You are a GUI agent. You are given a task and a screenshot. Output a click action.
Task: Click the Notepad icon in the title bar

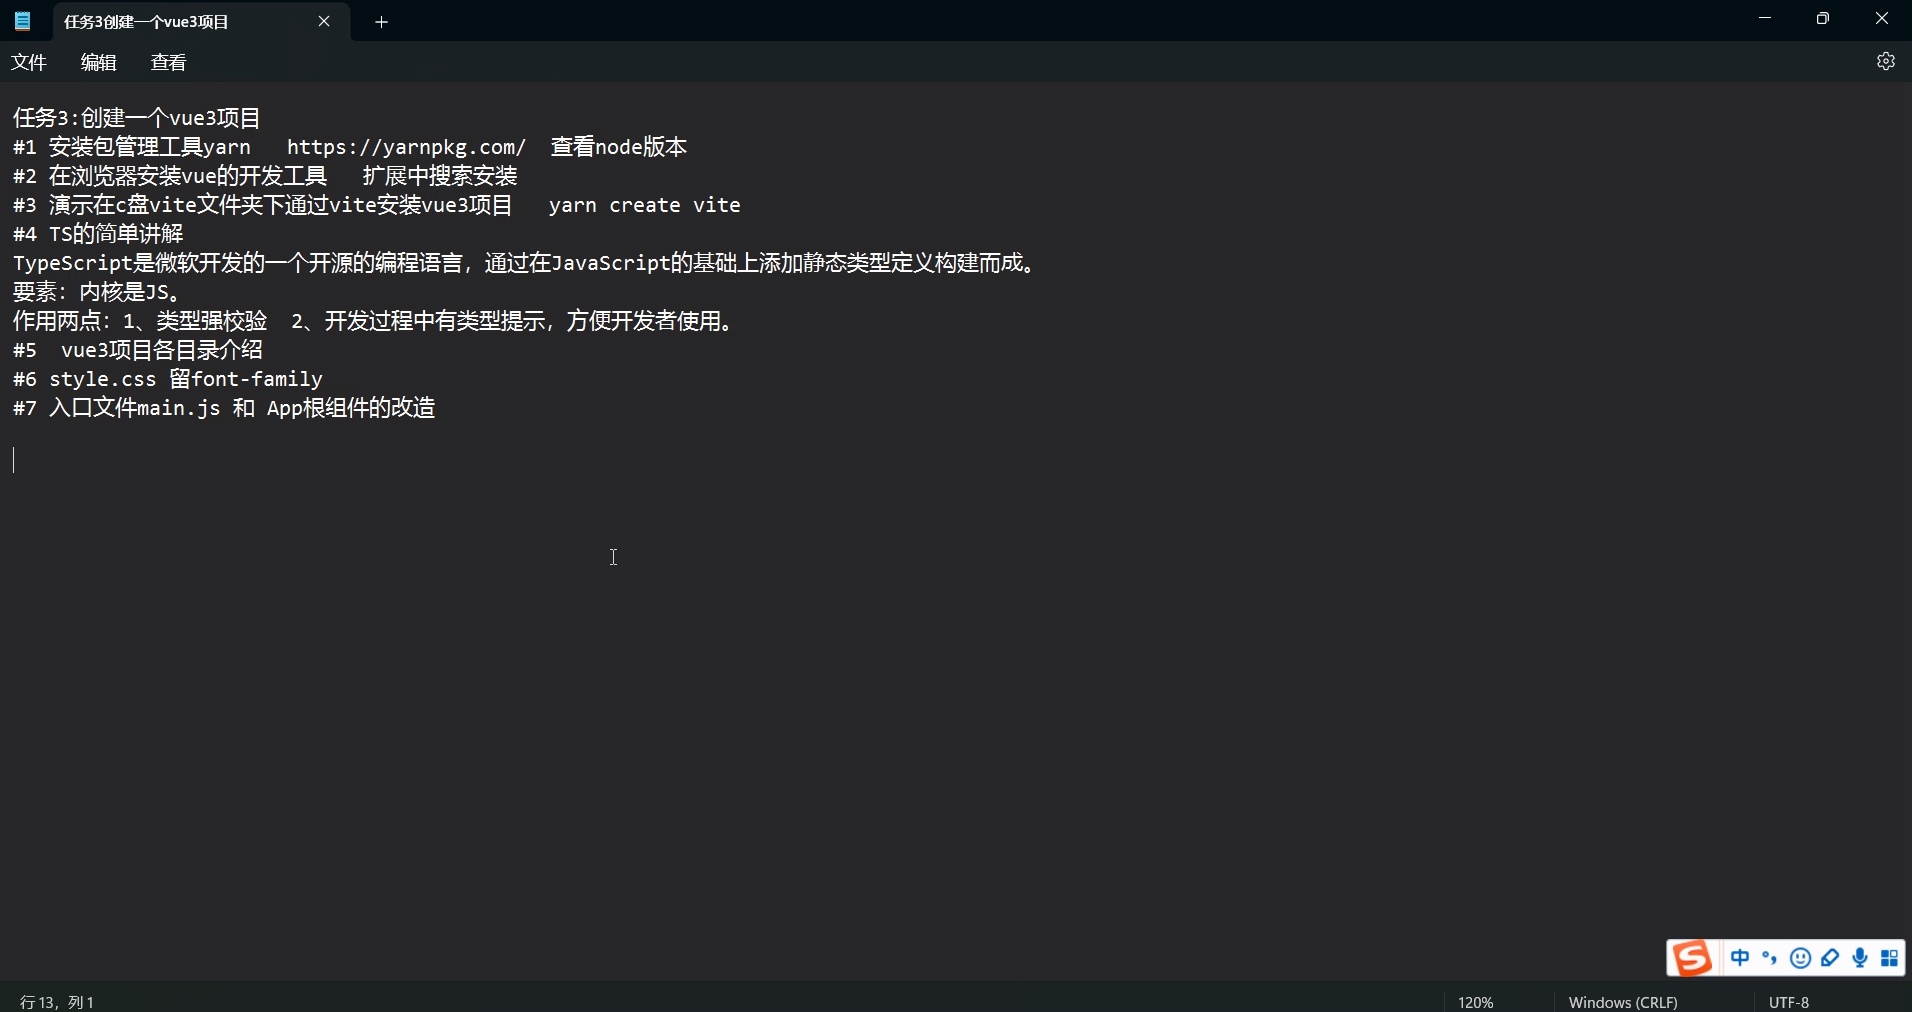(x=21, y=20)
